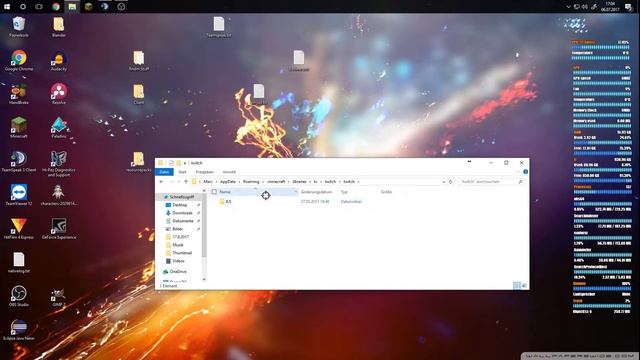Go back with the Explorer back arrow
Screen dimensions: 640x360
point(162,182)
